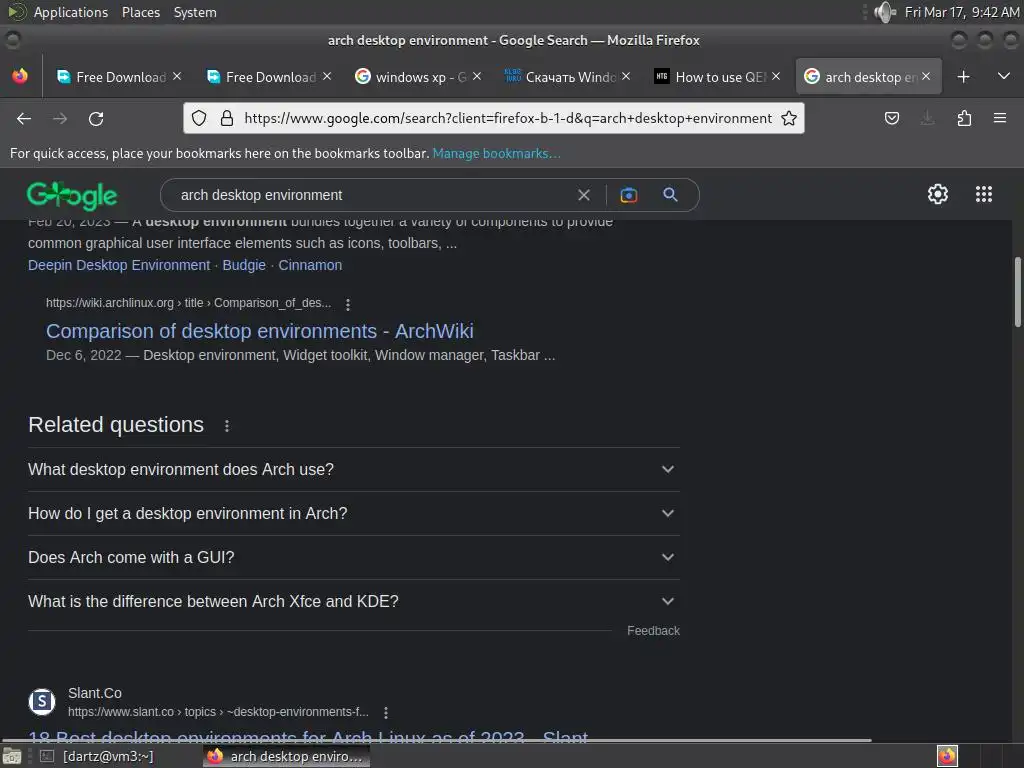Search by image with the camera icon
1024x768 pixels.
pyautogui.click(x=628, y=195)
